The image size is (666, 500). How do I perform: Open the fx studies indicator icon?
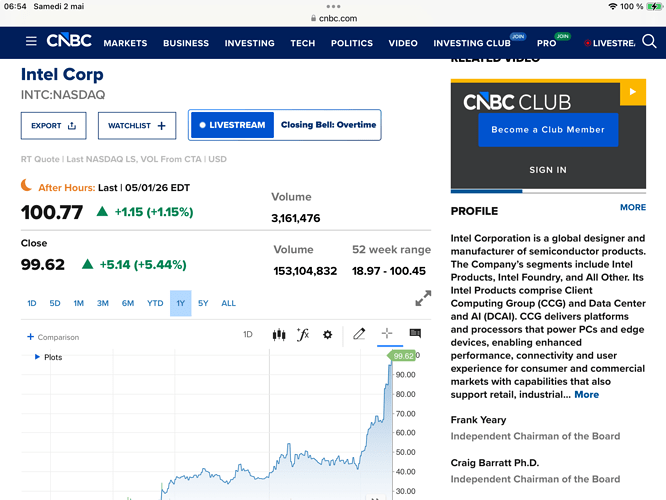(303, 335)
